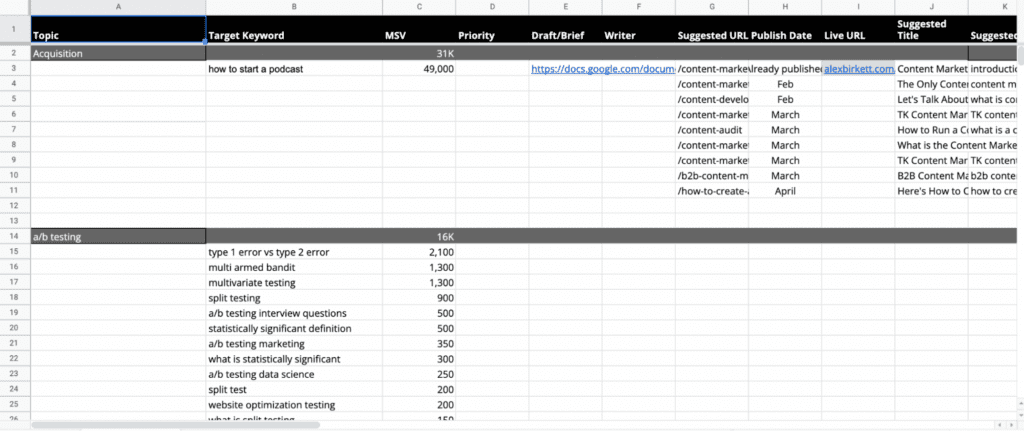This screenshot has width=1024, height=431.
Task: Select 'a/b testing data science' cell
Action: (294, 374)
